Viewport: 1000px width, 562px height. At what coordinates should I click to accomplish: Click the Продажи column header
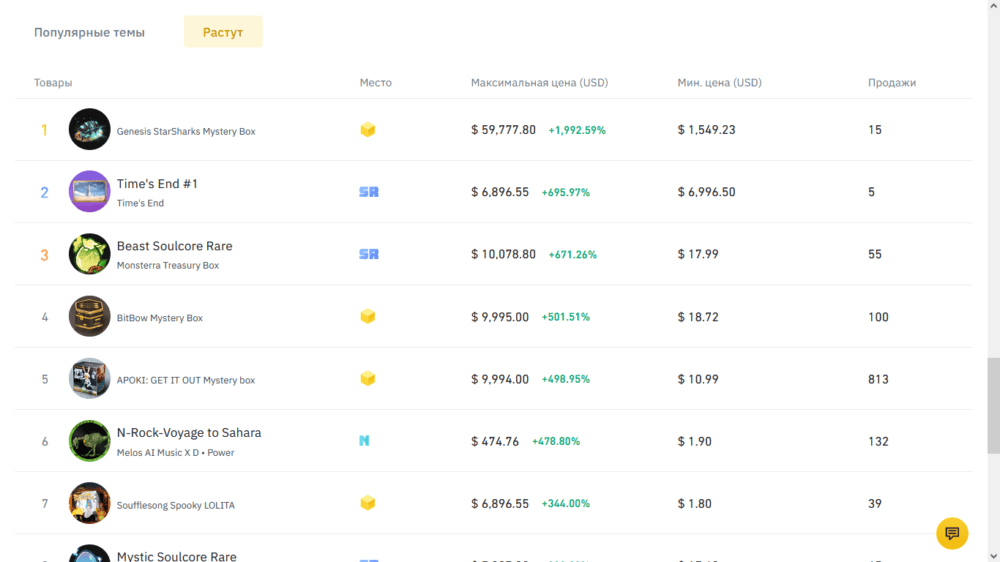pyautogui.click(x=891, y=83)
